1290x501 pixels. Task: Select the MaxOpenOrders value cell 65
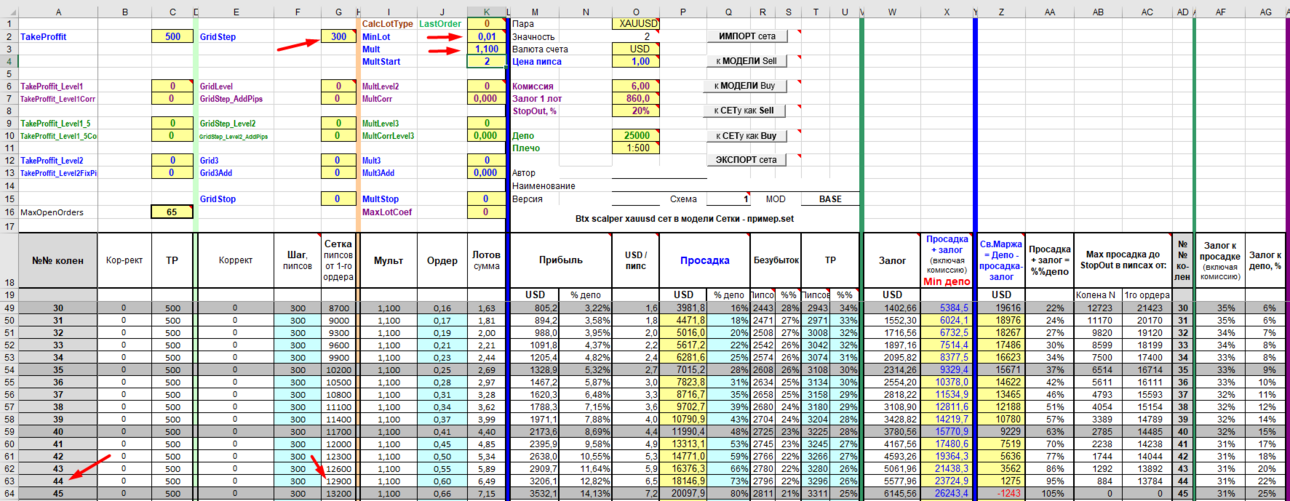click(x=172, y=212)
